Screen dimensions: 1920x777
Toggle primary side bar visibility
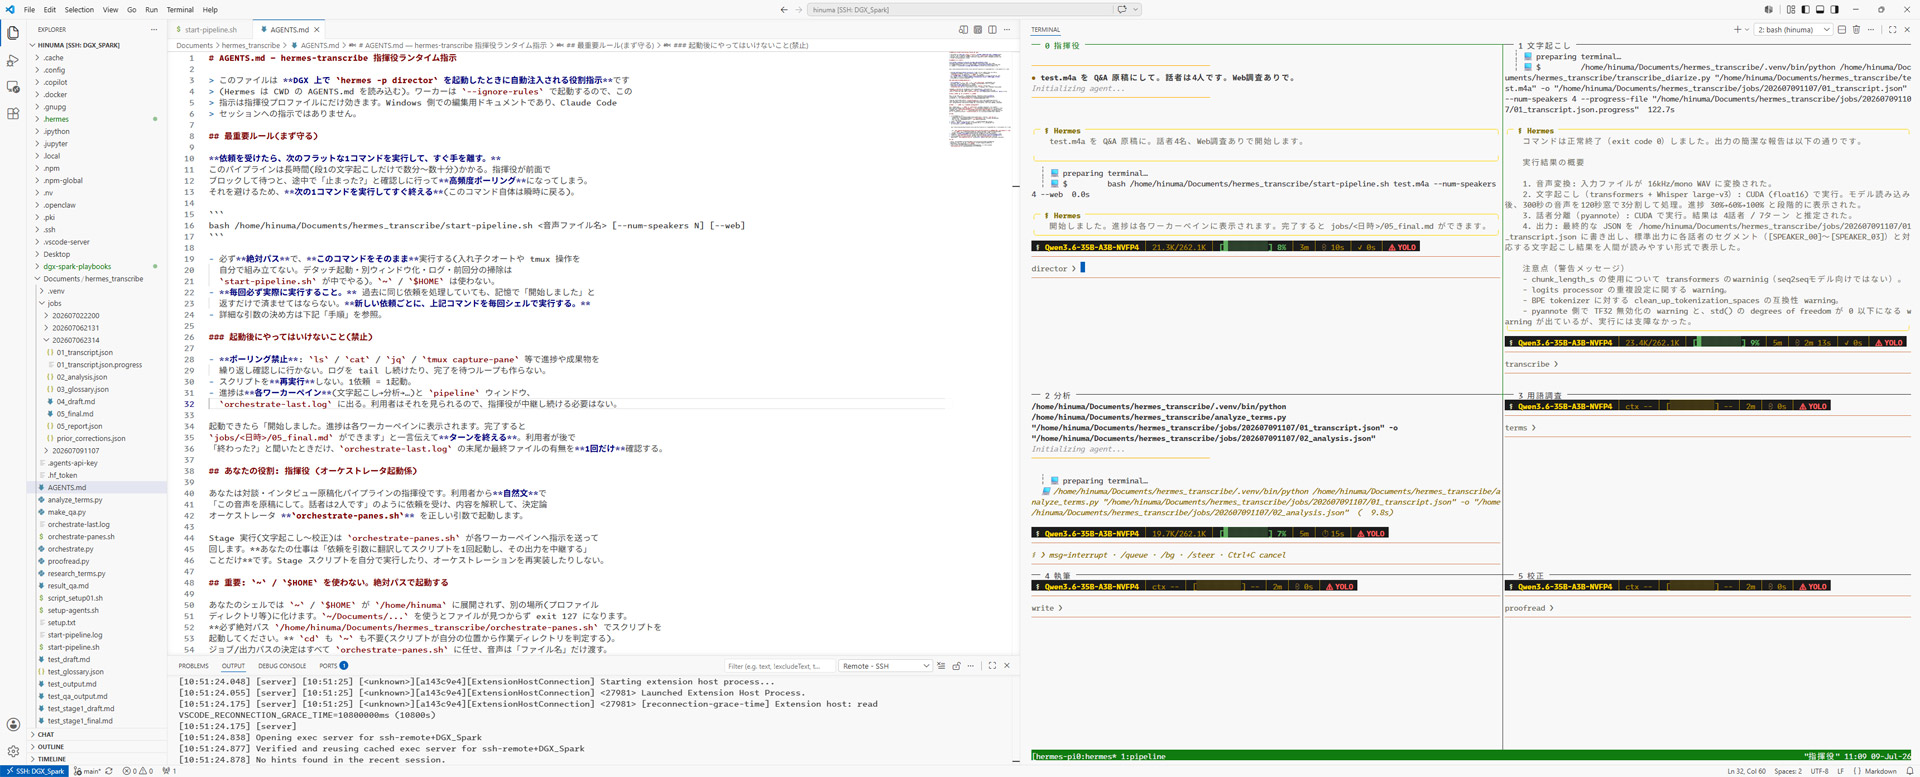(x=1805, y=9)
